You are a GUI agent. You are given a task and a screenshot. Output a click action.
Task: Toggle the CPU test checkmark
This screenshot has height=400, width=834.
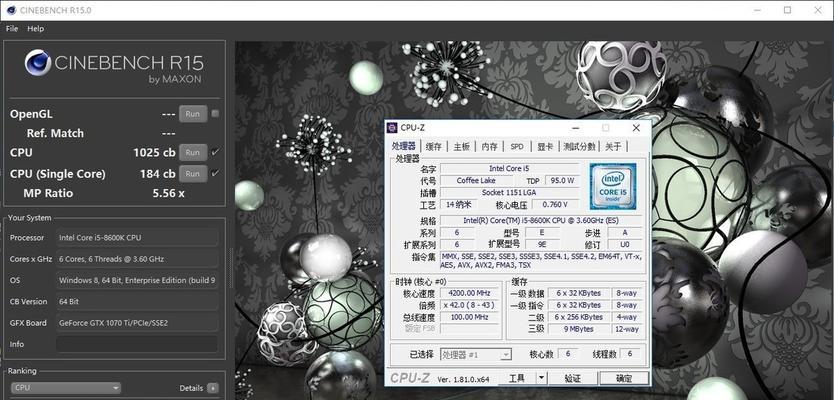click(x=215, y=152)
